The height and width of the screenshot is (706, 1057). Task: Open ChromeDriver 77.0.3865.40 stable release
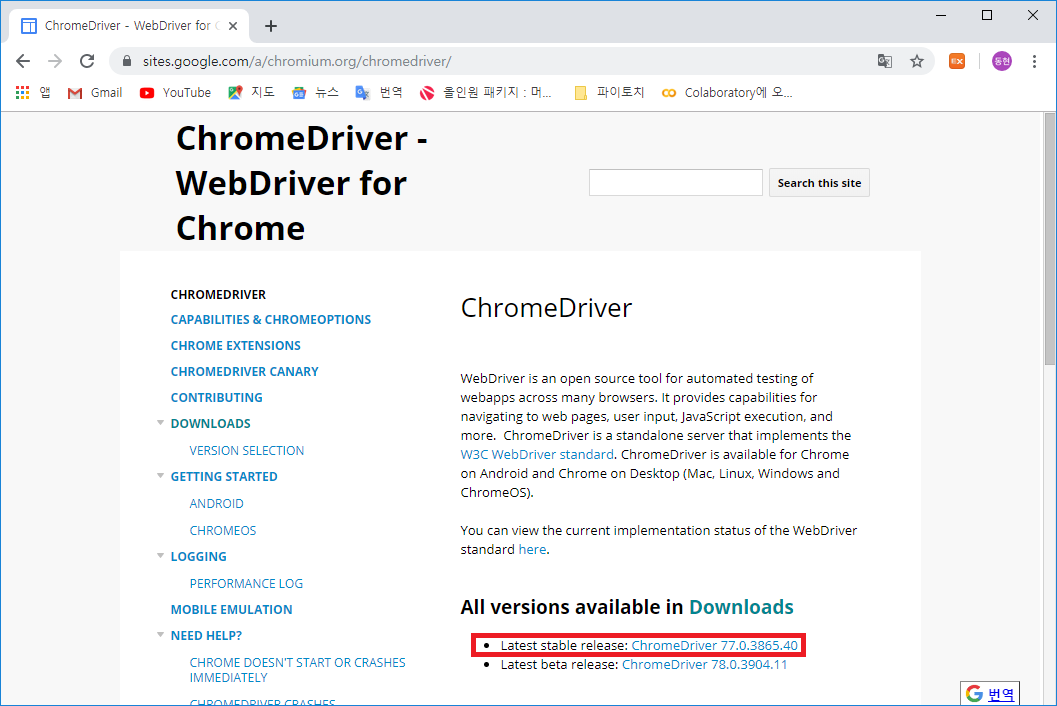[x=714, y=645]
